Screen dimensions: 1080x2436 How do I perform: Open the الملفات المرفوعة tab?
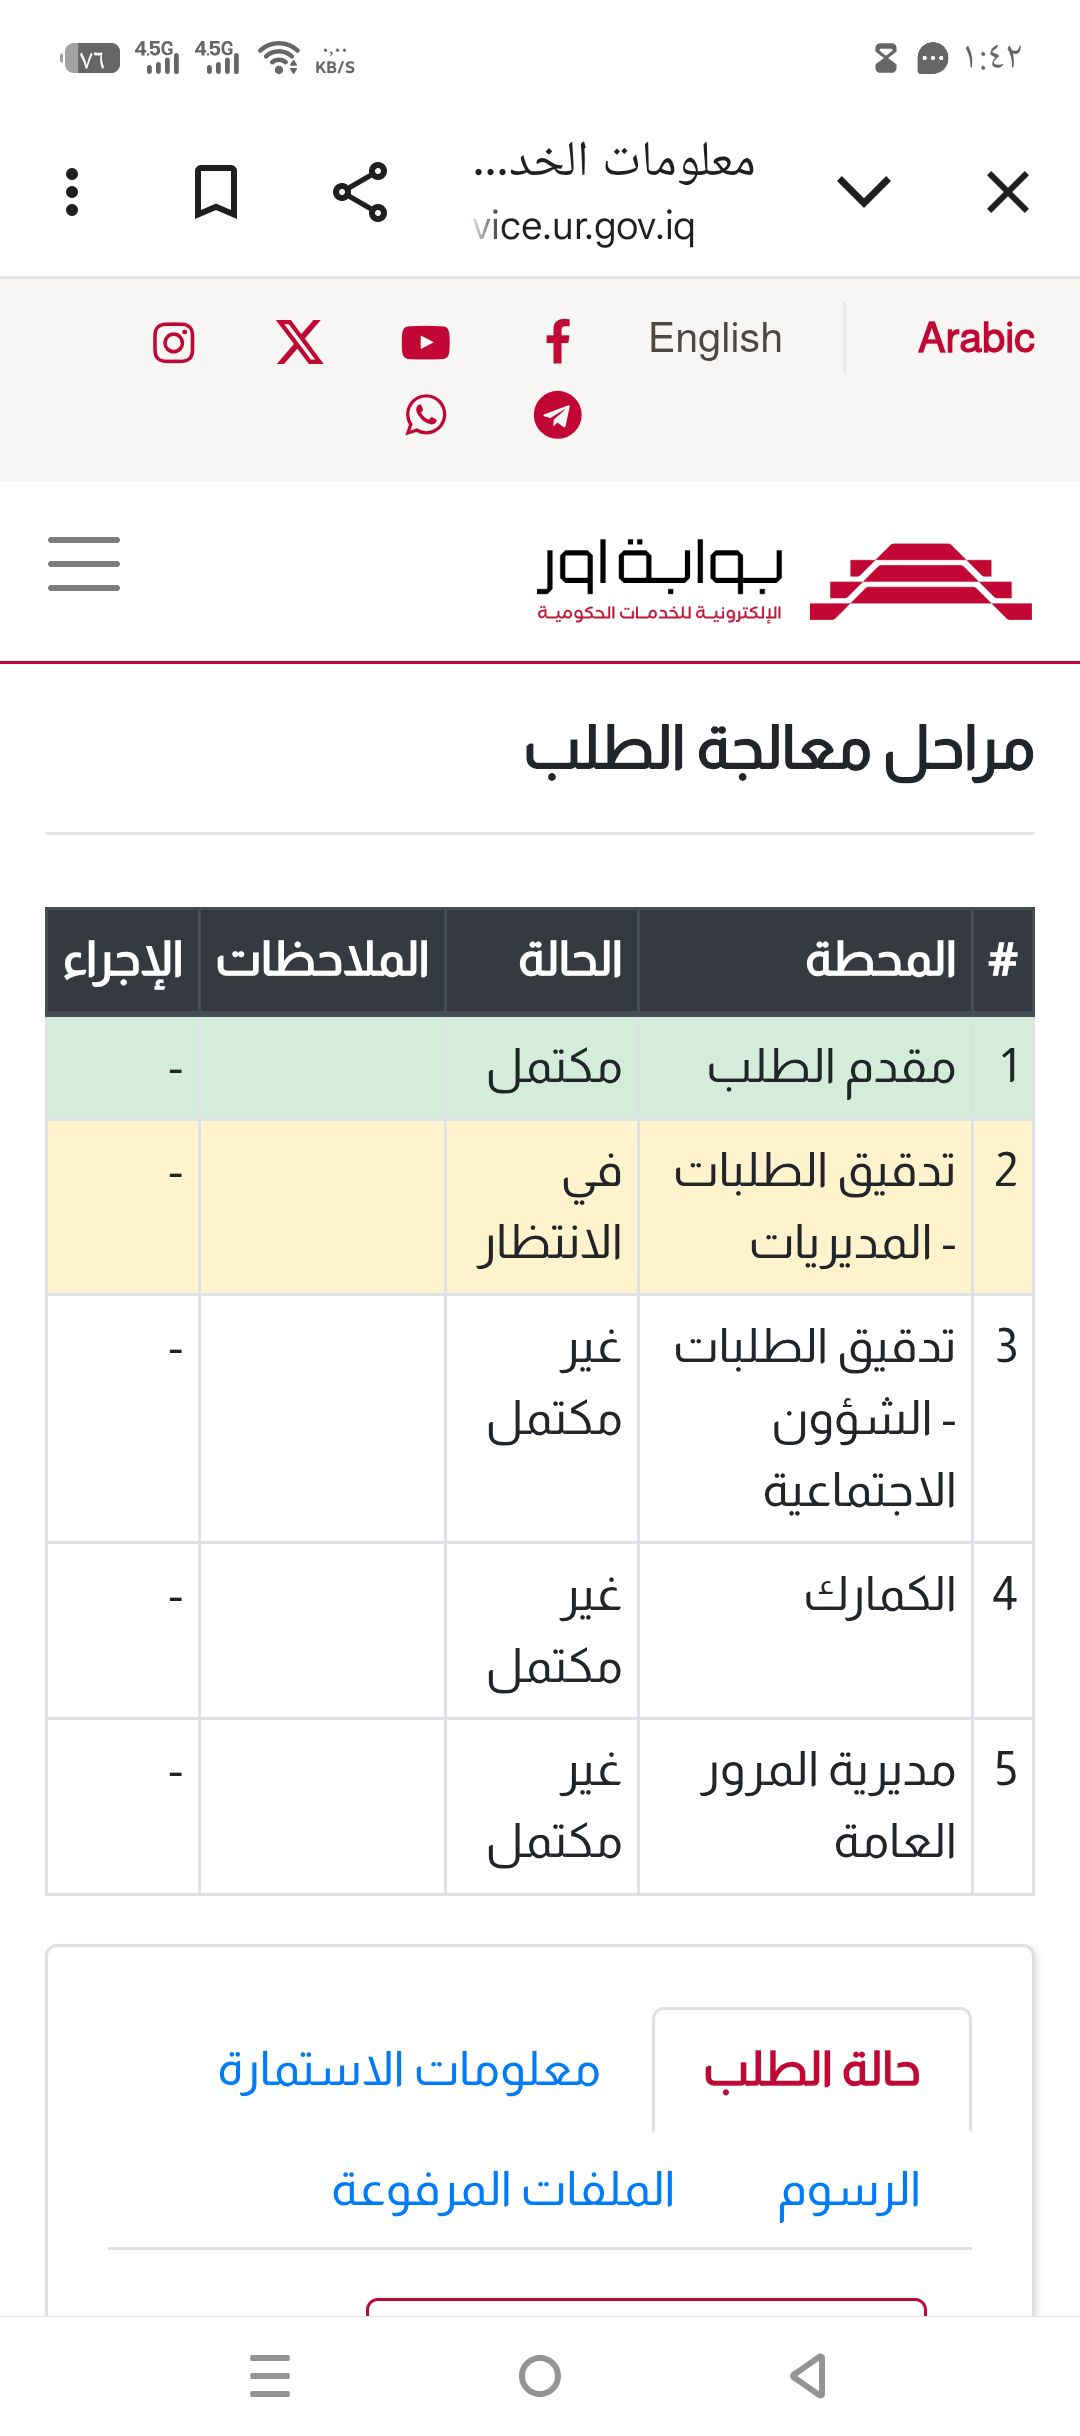tap(503, 2191)
